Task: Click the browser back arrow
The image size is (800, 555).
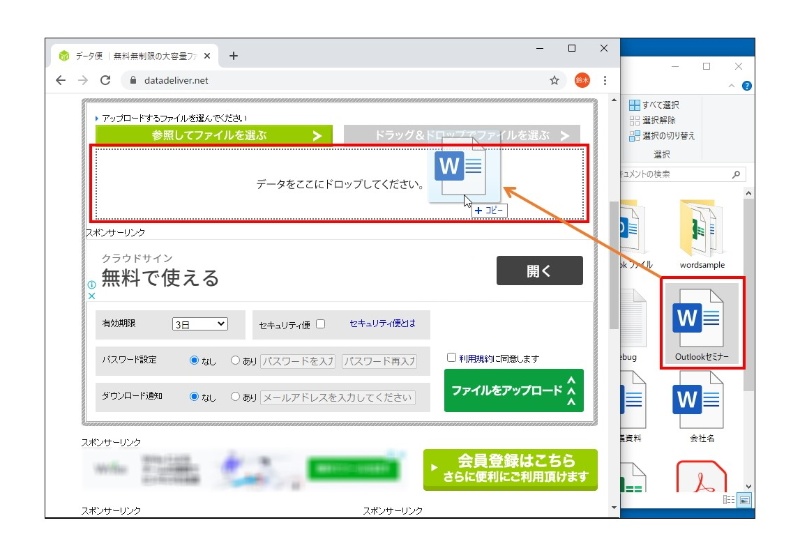Action: (x=61, y=80)
